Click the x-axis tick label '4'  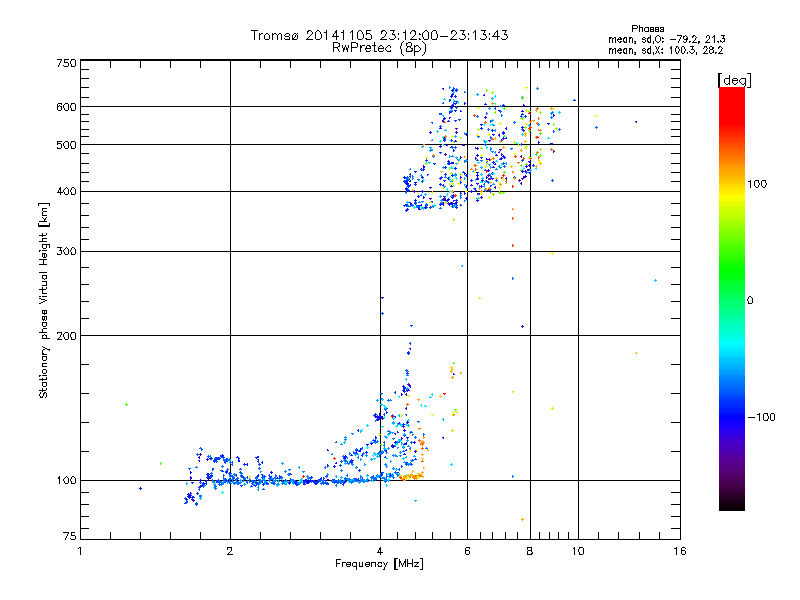click(380, 551)
